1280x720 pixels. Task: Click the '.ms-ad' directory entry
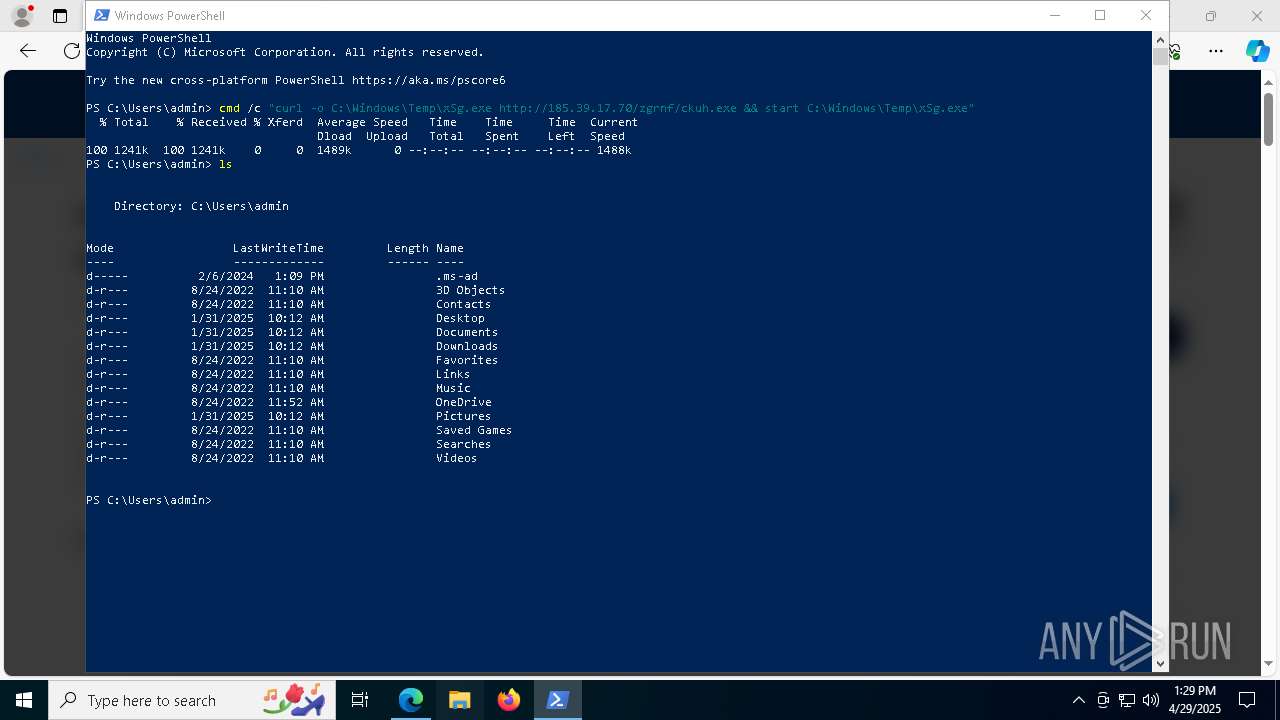tap(456, 276)
